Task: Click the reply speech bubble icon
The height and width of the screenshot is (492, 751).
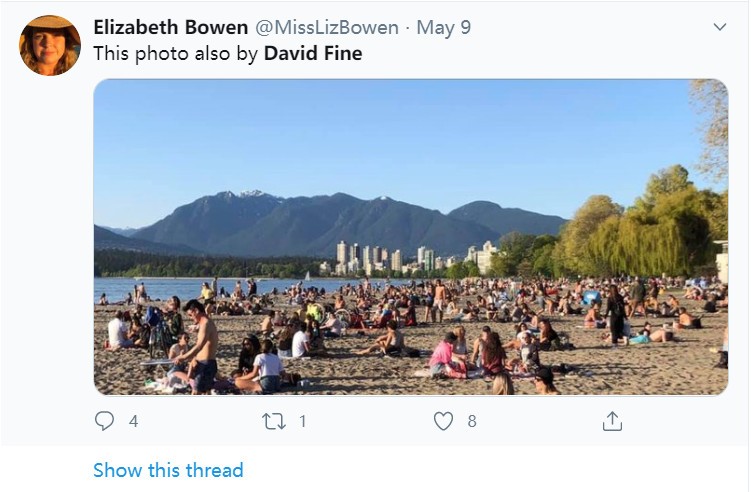Action: pos(104,421)
